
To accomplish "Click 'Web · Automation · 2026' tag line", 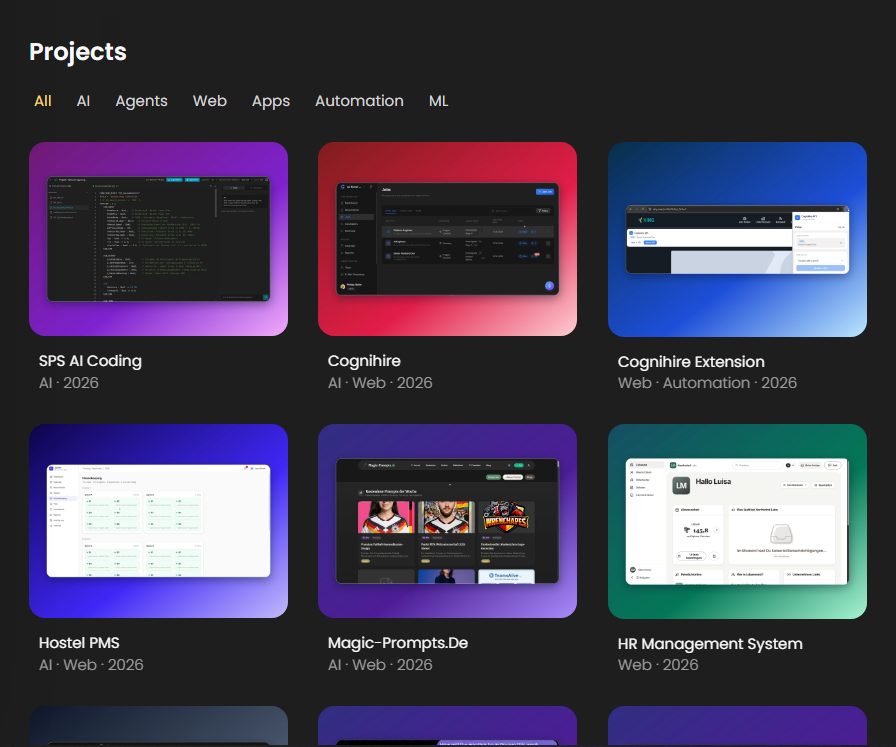I will pyautogui.click(x=707, y=383).
